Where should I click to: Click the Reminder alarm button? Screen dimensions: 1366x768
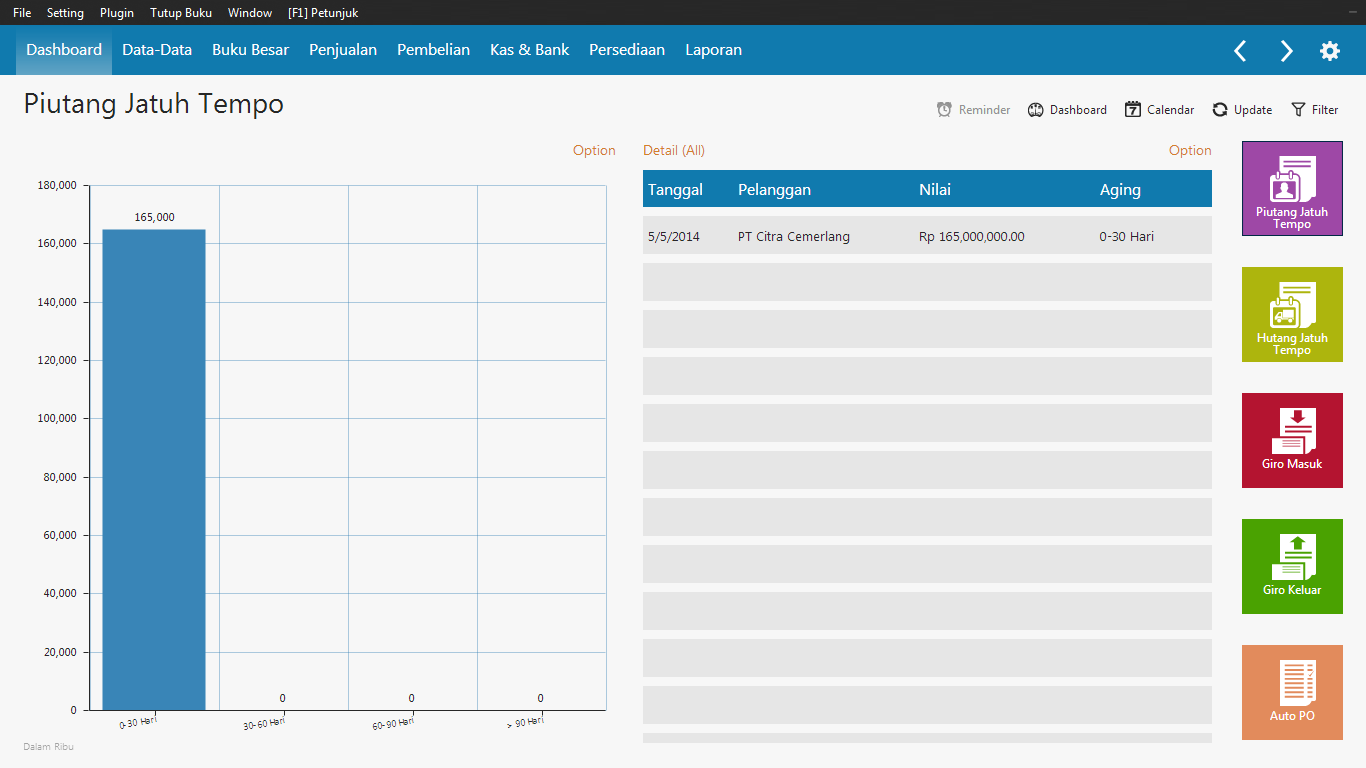tap(973, 110)
